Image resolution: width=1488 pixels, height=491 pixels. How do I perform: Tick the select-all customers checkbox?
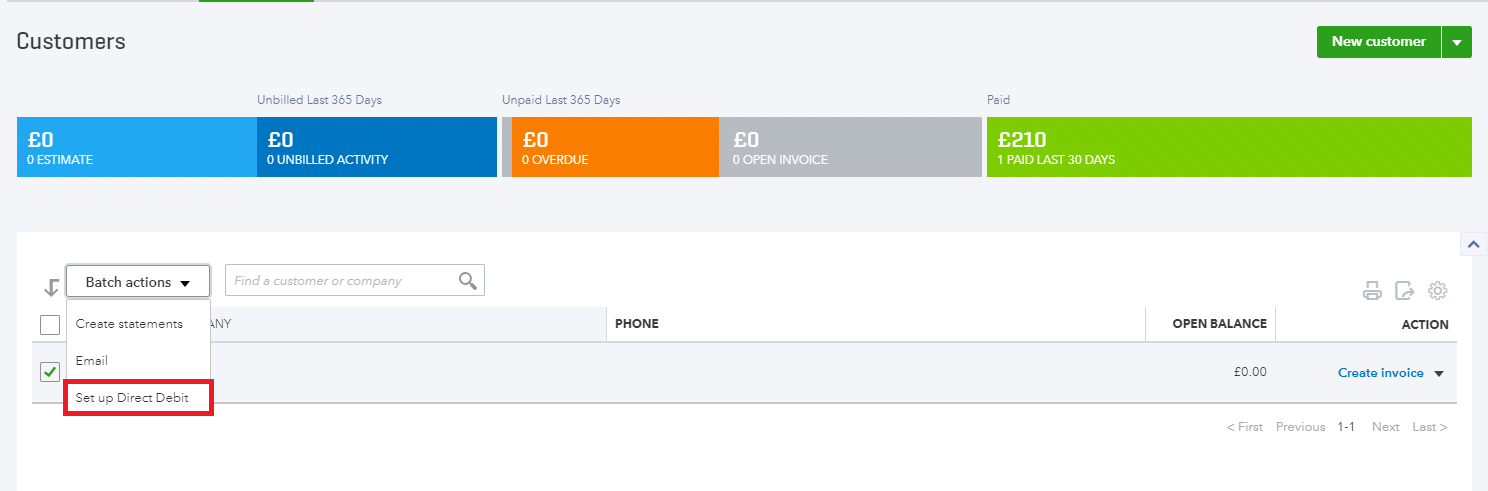(50, 325)
